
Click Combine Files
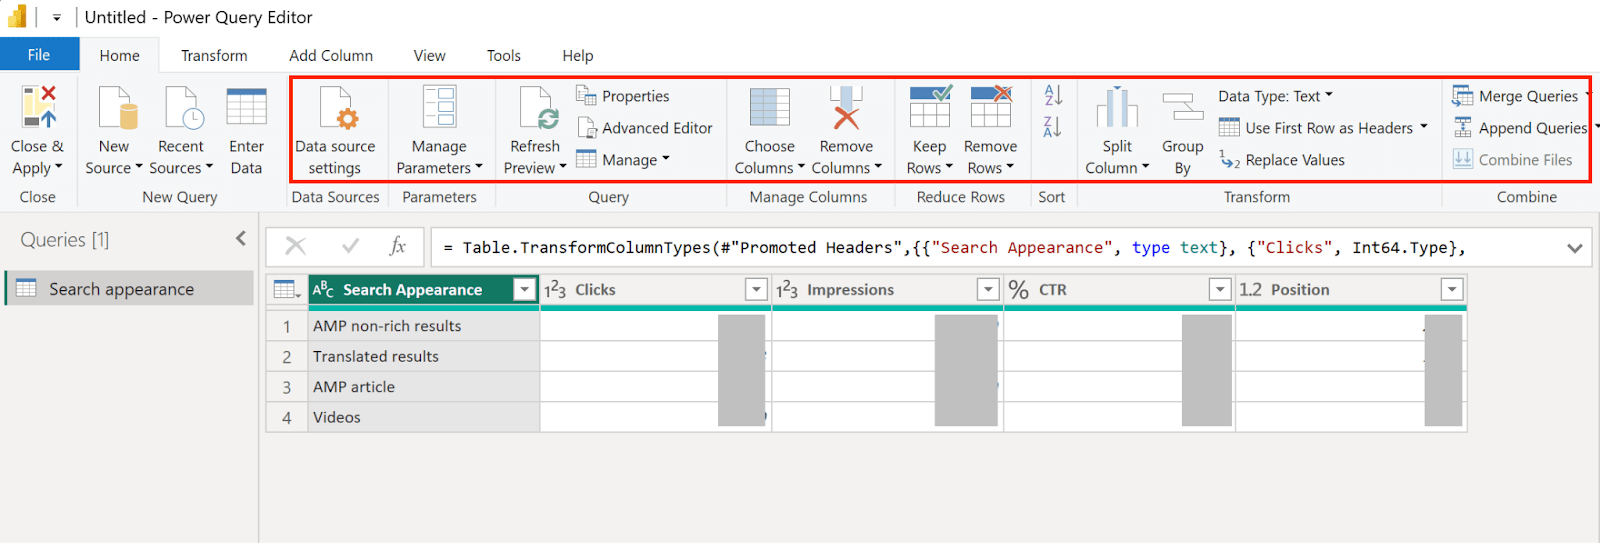click(x=1513, y=160)
